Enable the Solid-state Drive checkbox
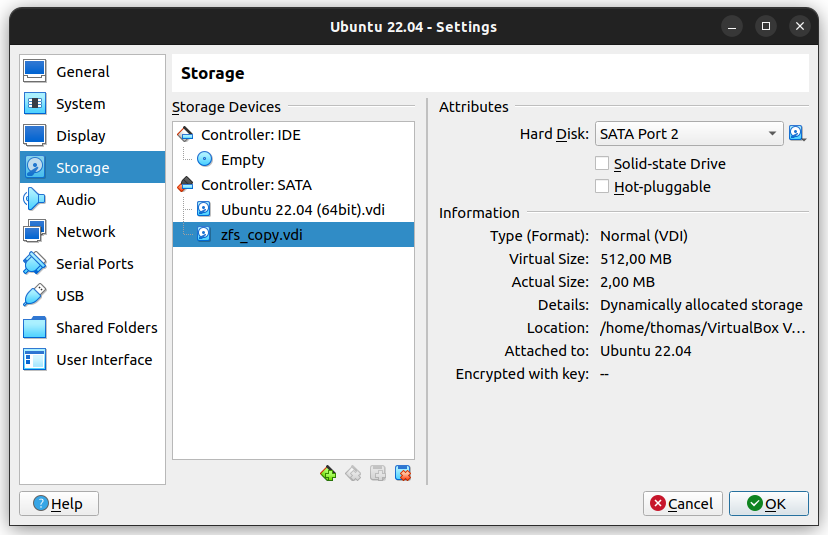 coord(602,163)
